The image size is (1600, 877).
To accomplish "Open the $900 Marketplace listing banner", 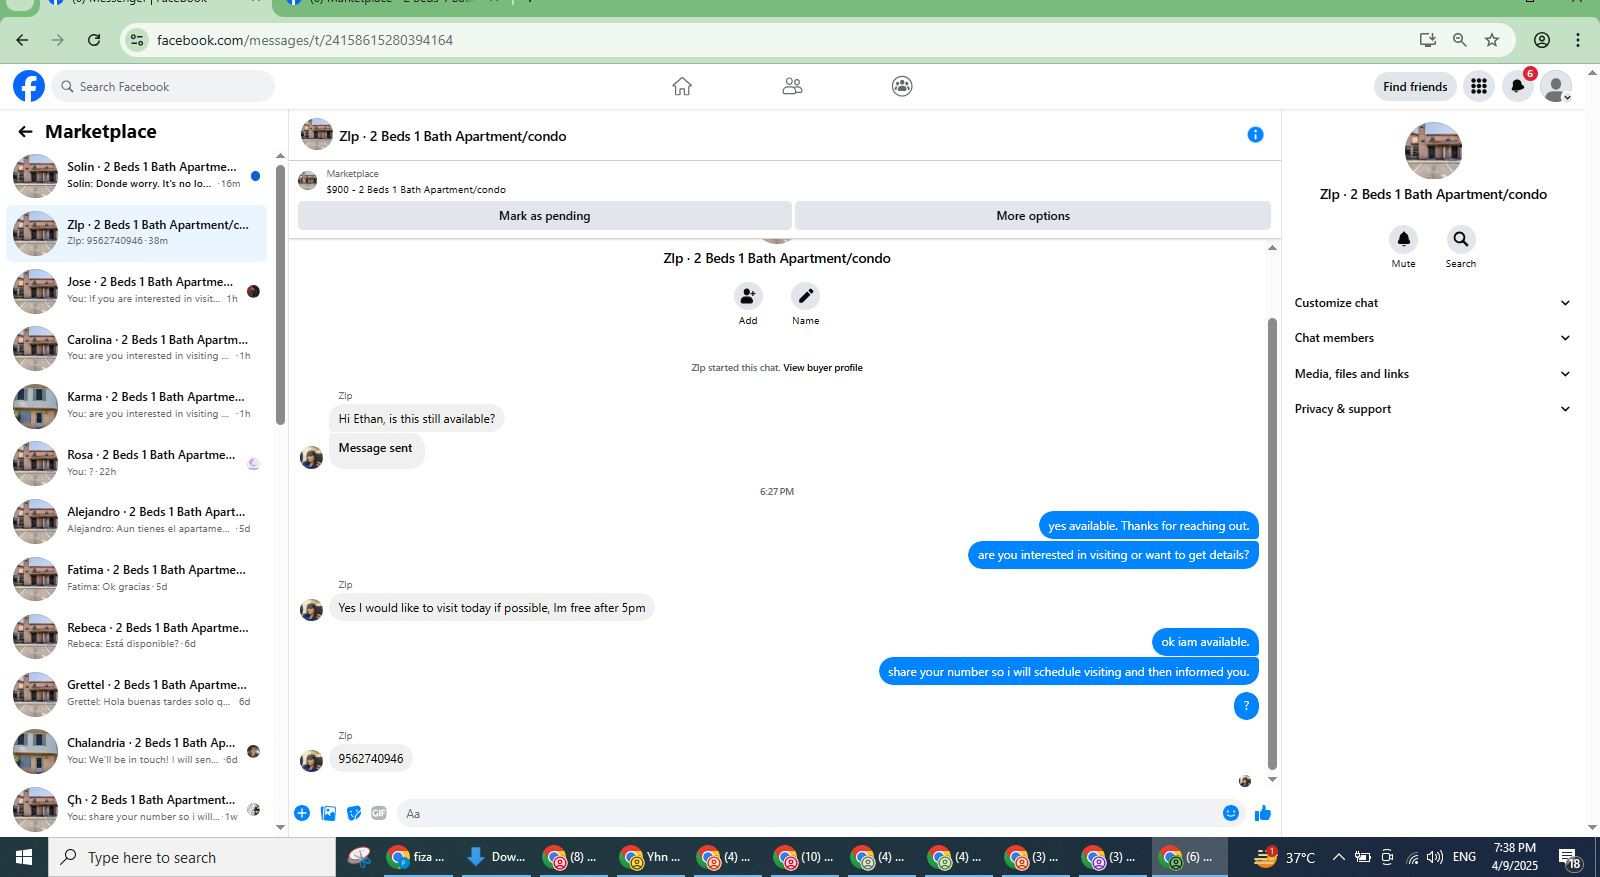I will pos(784,181).
